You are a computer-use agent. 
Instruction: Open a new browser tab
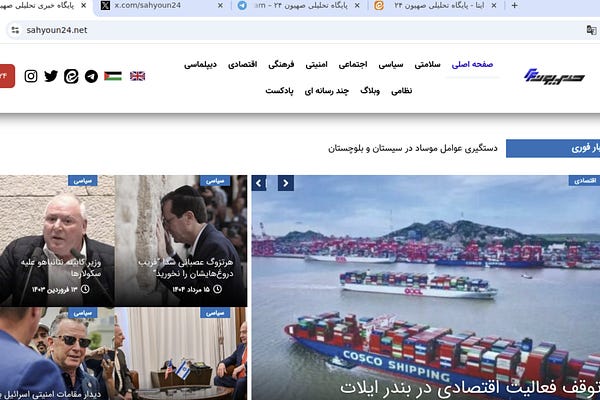pyautogui.click(x=515, y=5)
